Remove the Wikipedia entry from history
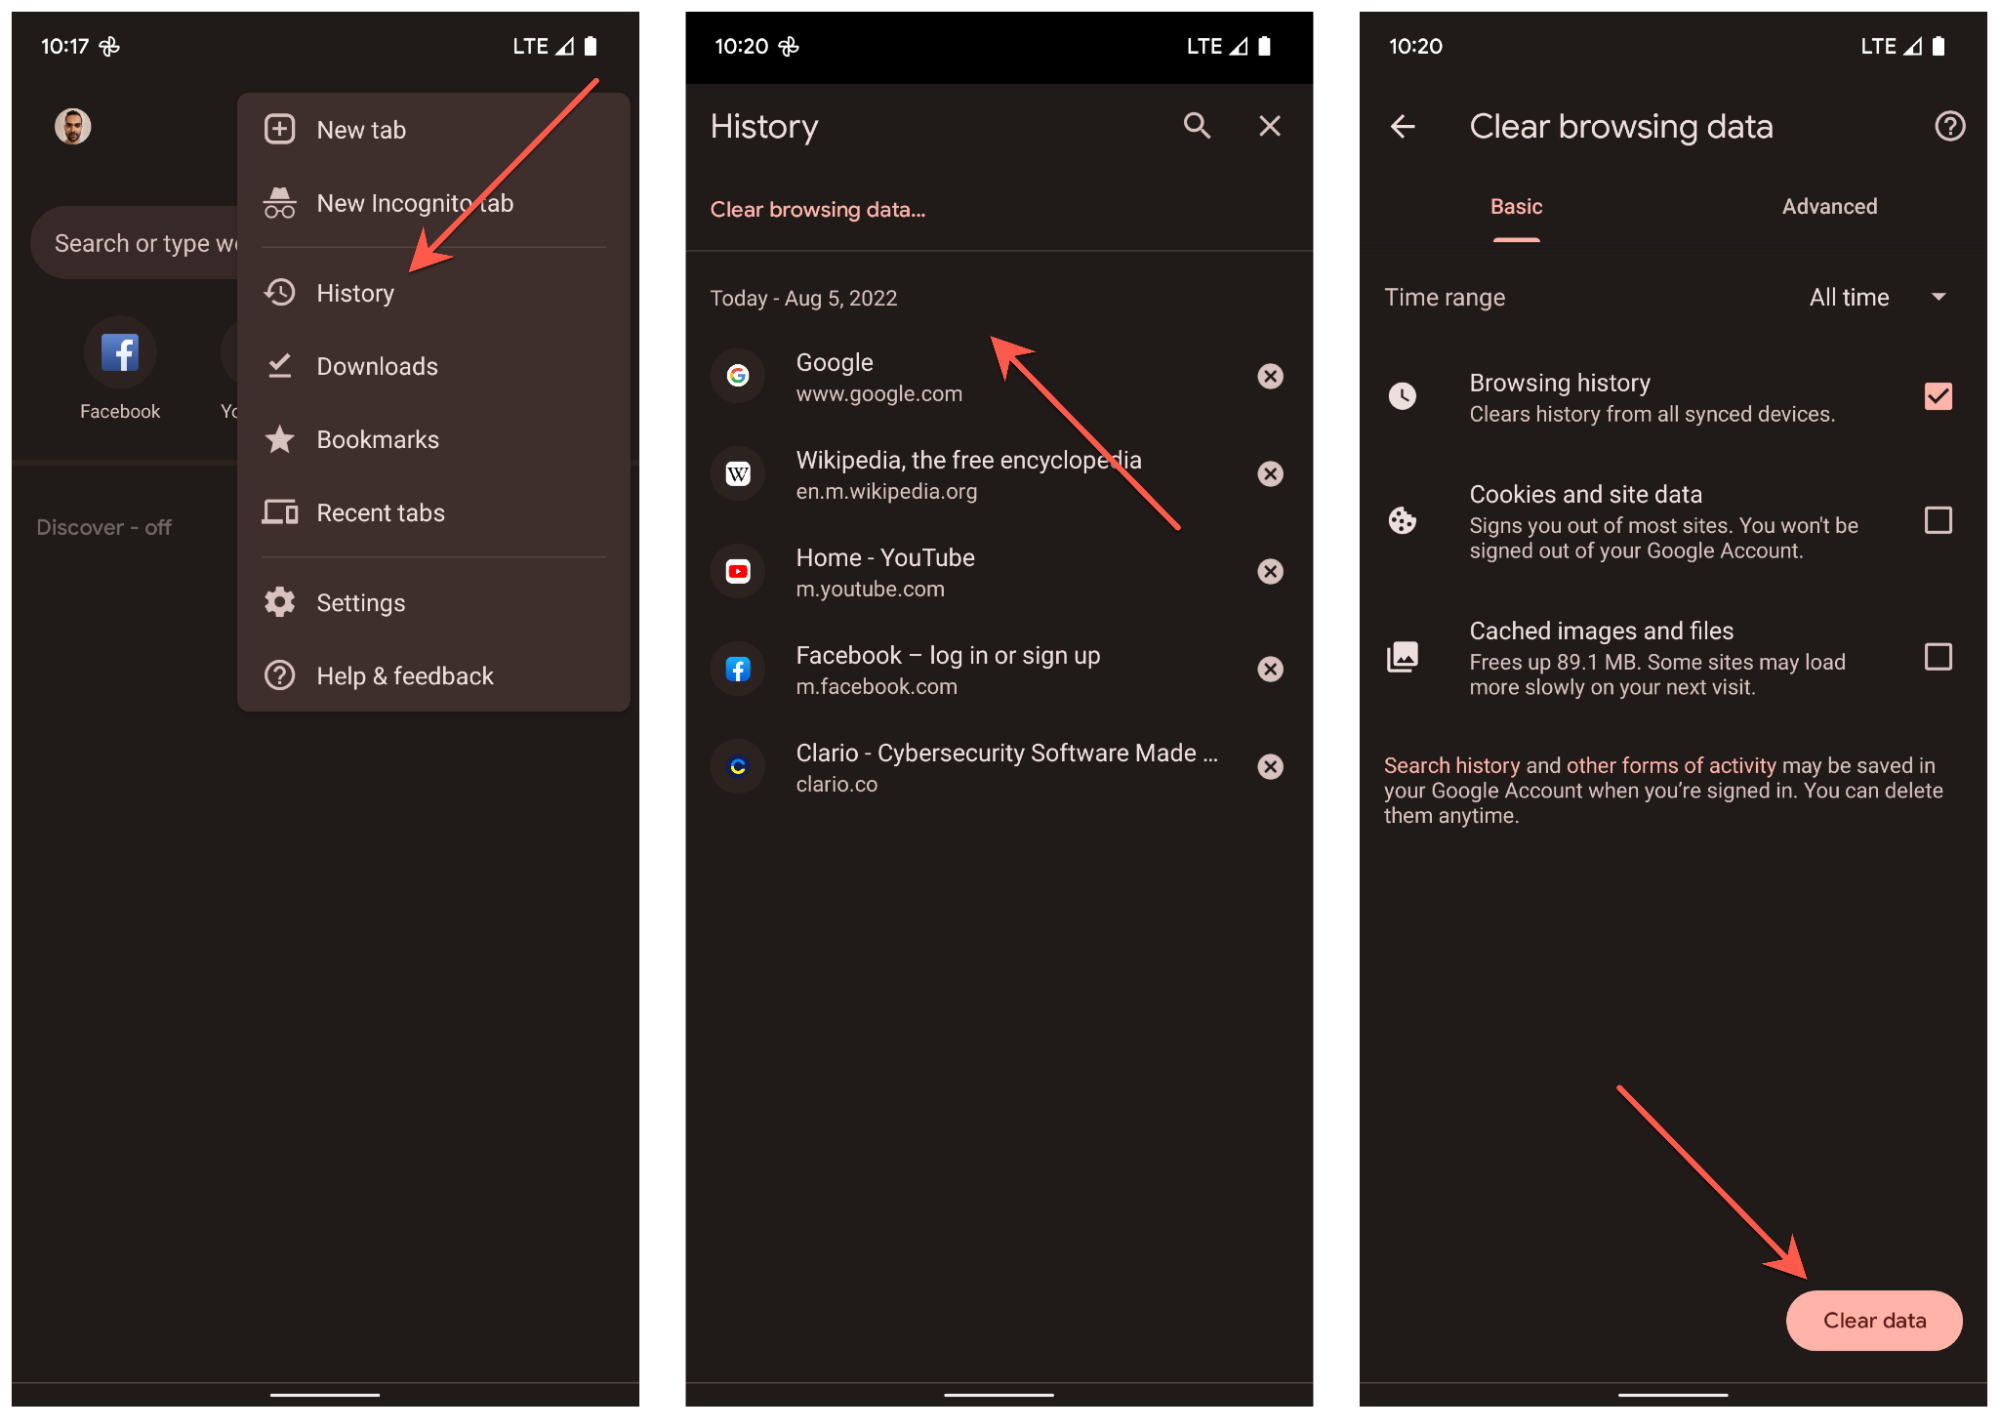 click(1270, 474)
